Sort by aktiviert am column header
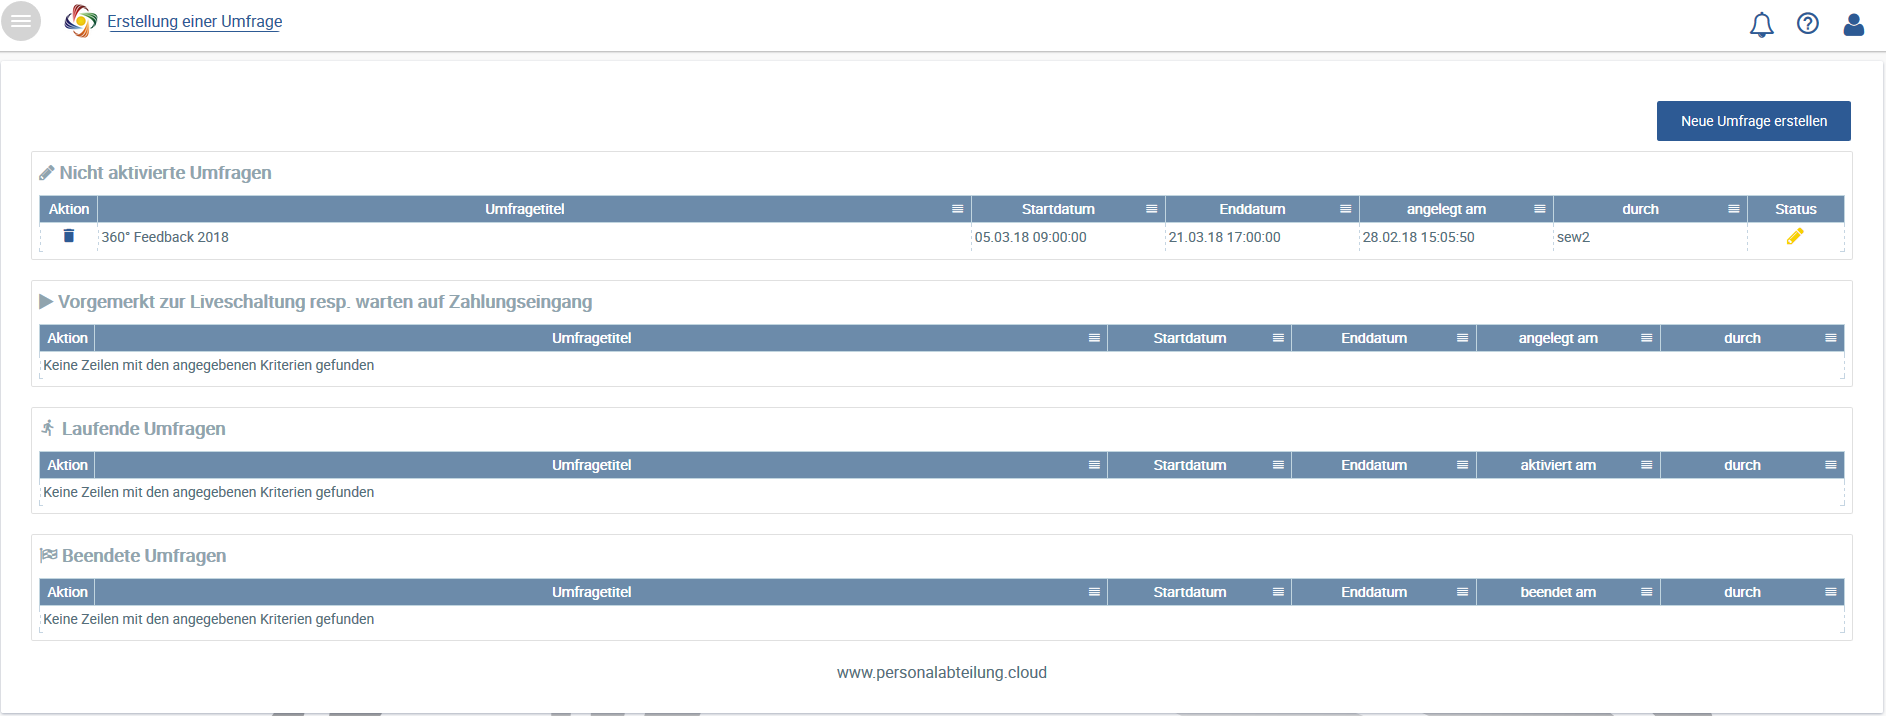 point(1558,465)
